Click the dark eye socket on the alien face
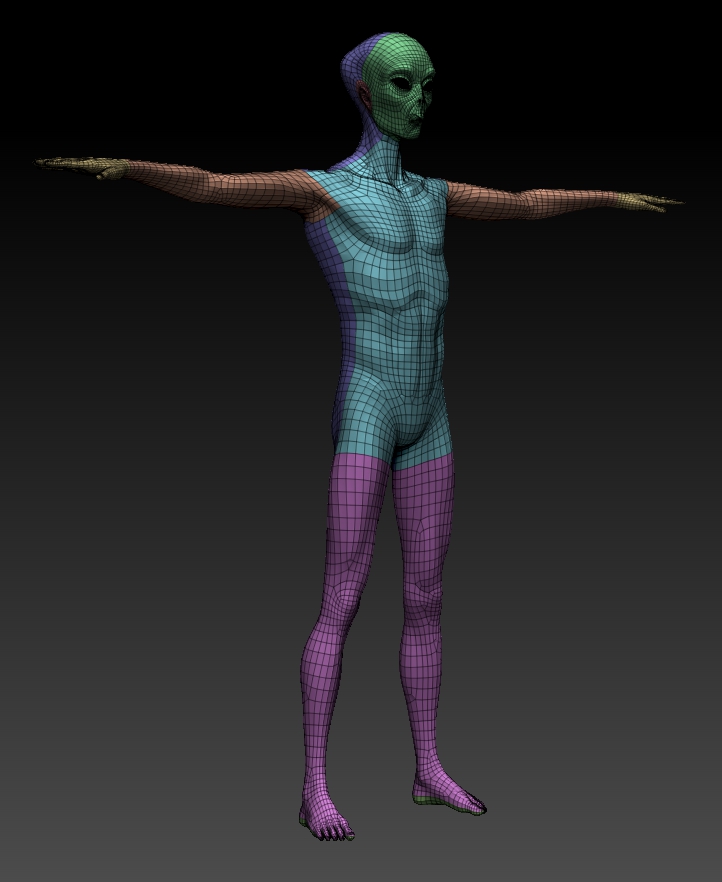 pos(400,82)
